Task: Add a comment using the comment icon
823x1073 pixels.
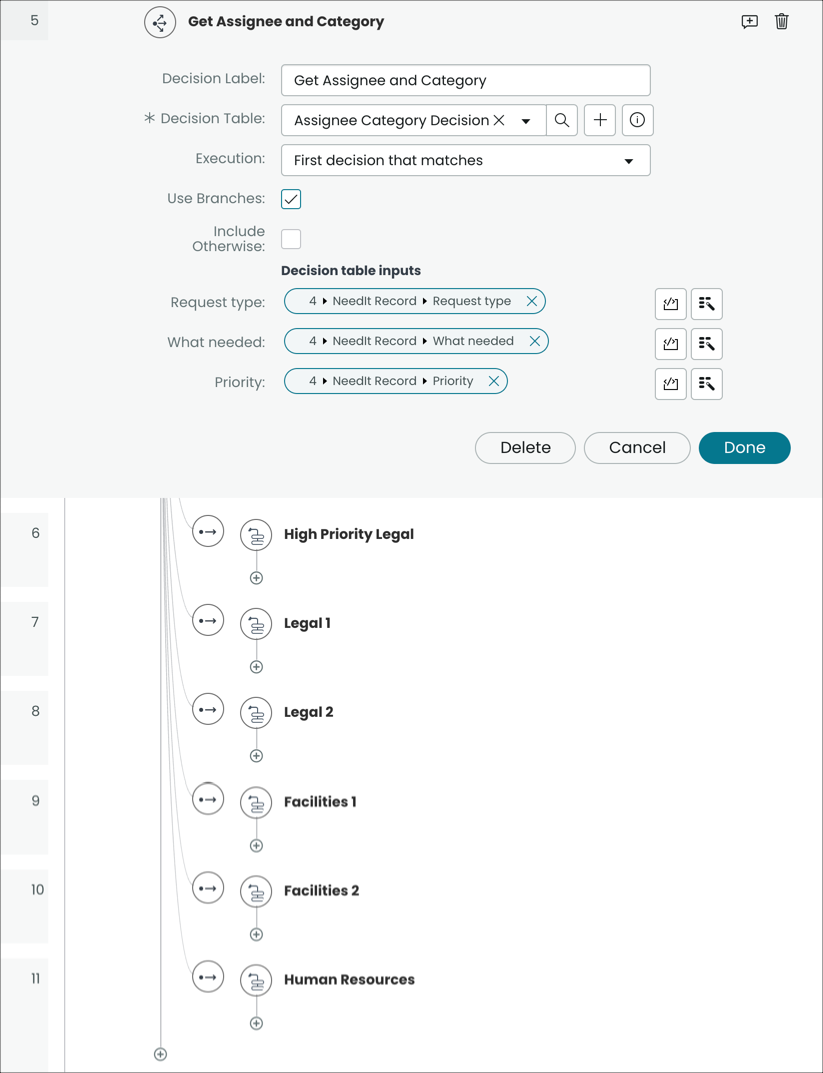Action: click(x=749, y=21)
